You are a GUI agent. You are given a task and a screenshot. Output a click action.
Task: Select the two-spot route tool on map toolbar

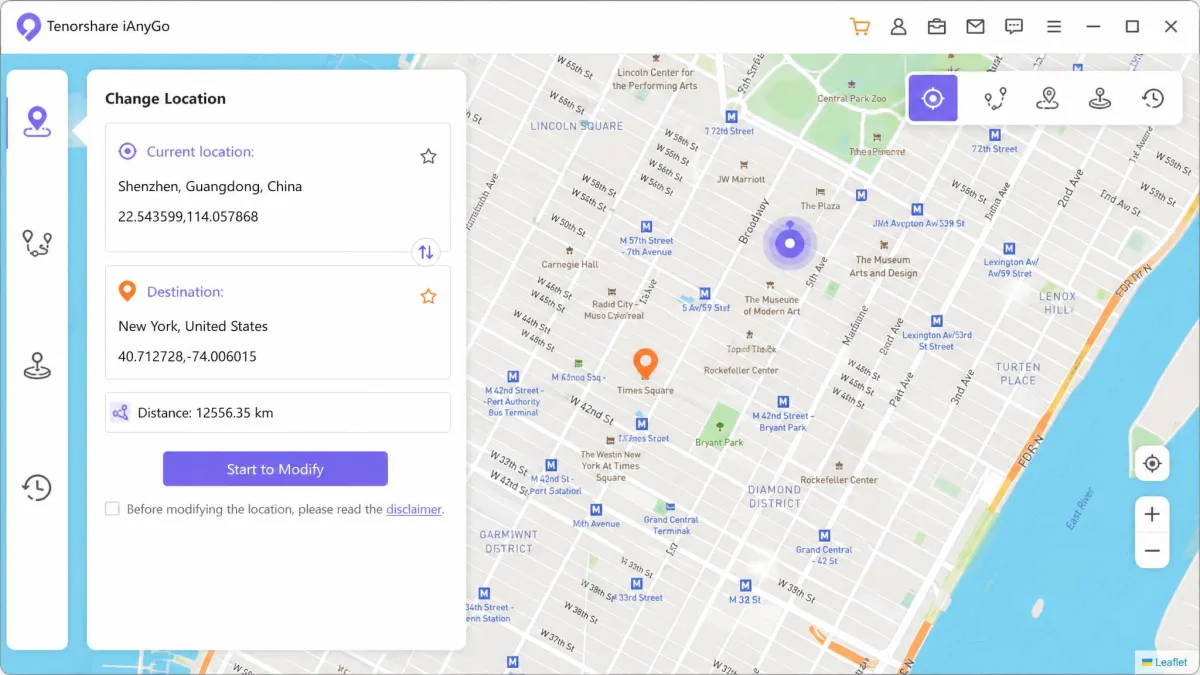995,98
